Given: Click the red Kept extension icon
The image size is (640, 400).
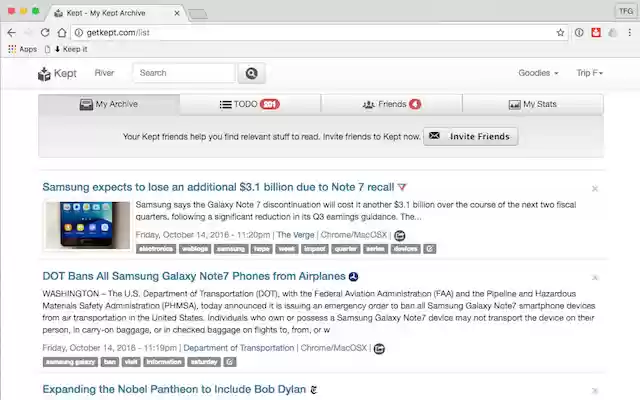Looking at the screenshot, I should [x=596, y=33].
